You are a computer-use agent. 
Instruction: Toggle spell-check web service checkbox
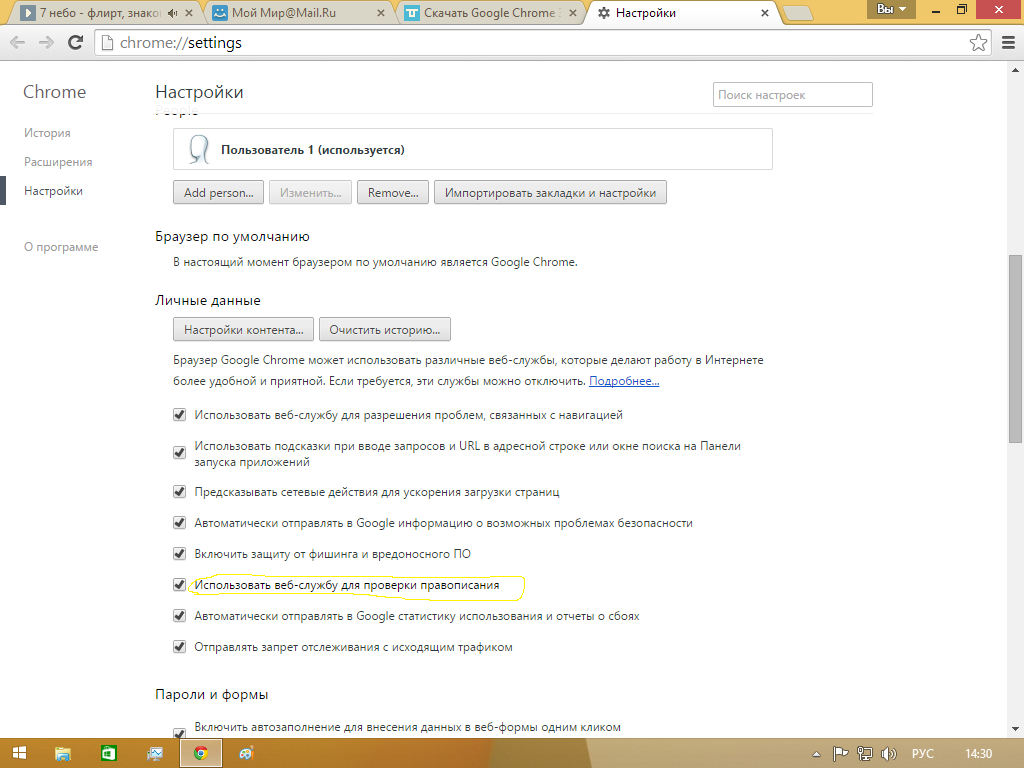[x=180, y=584]
